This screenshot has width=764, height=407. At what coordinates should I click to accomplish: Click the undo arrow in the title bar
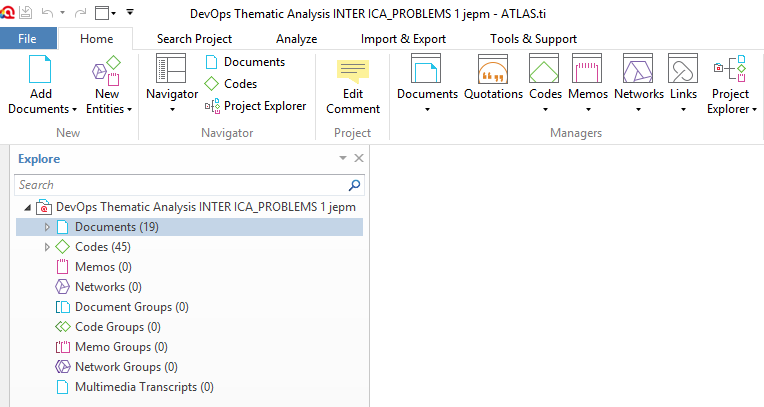(x=47, y=13)
